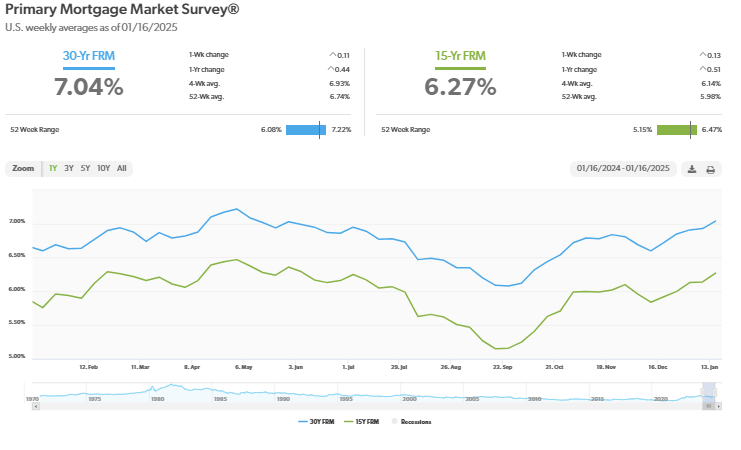Select the 3Y zoom range
The height and width of the screenshot is (450, 741).
[x=69, y=168]
